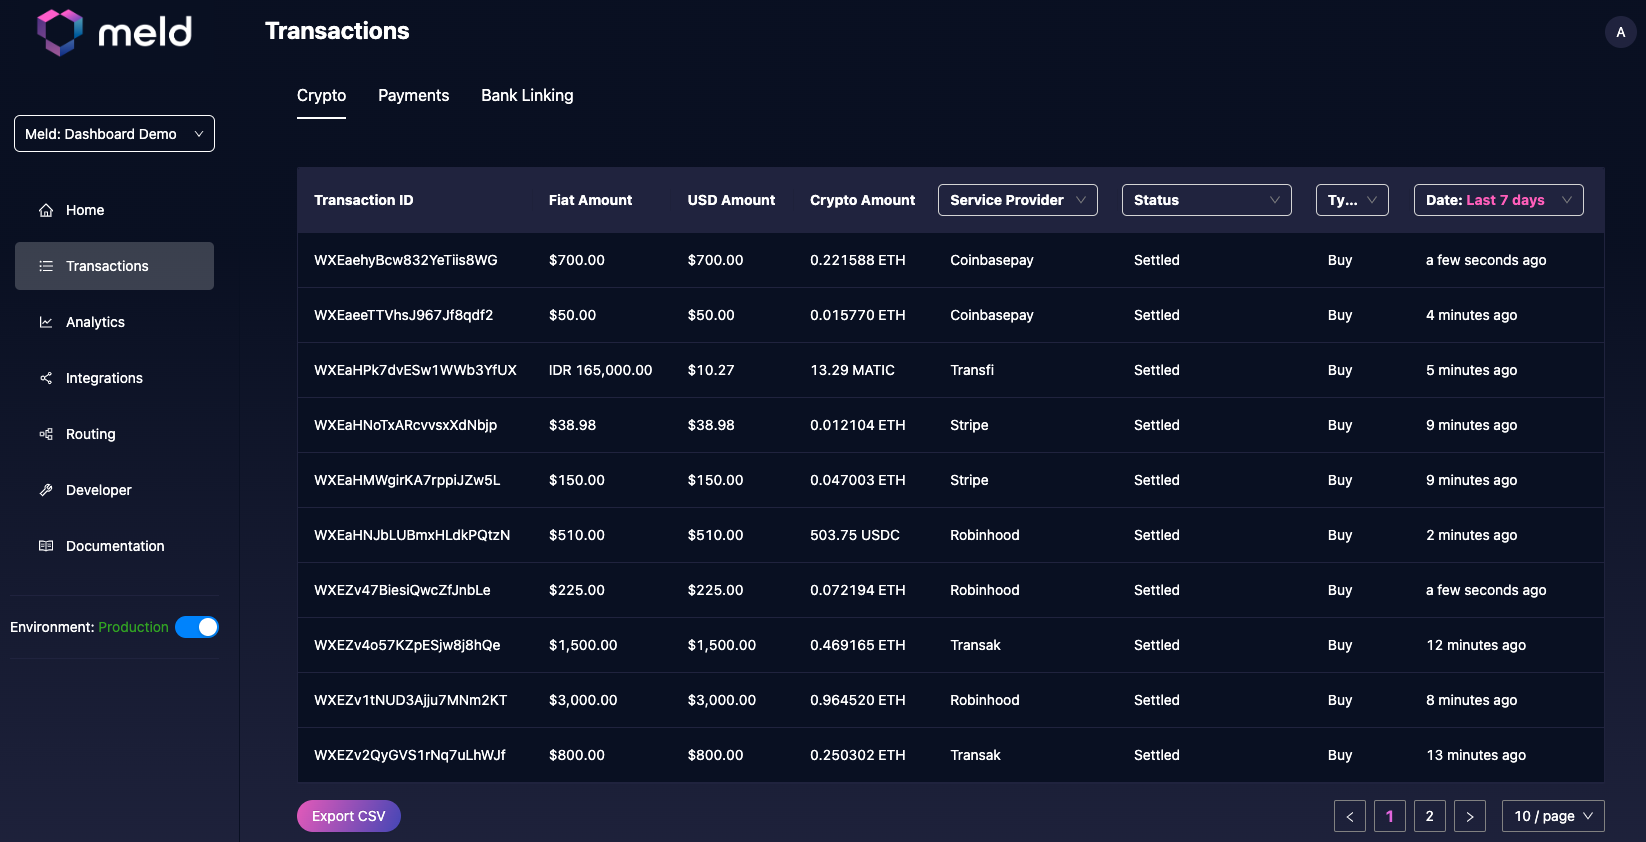Click transaction ID WXEaHMWgirKA7rppiJZw5L

click(407, 480)
